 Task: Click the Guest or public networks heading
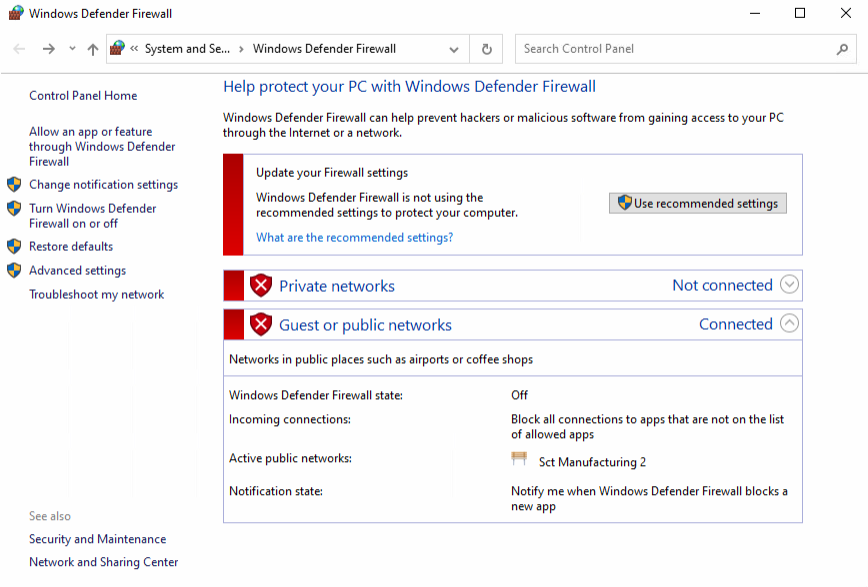pyautogui.click(x=365, y=325)
